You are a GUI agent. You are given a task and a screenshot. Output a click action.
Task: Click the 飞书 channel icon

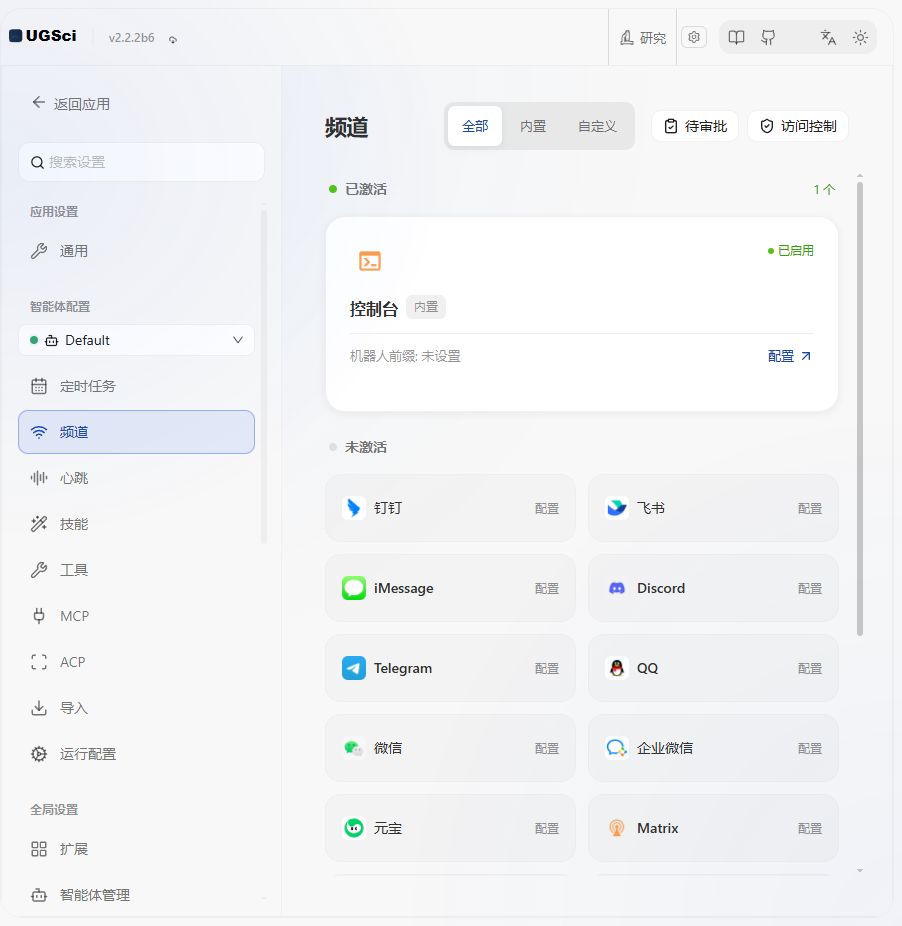[617, 508]
